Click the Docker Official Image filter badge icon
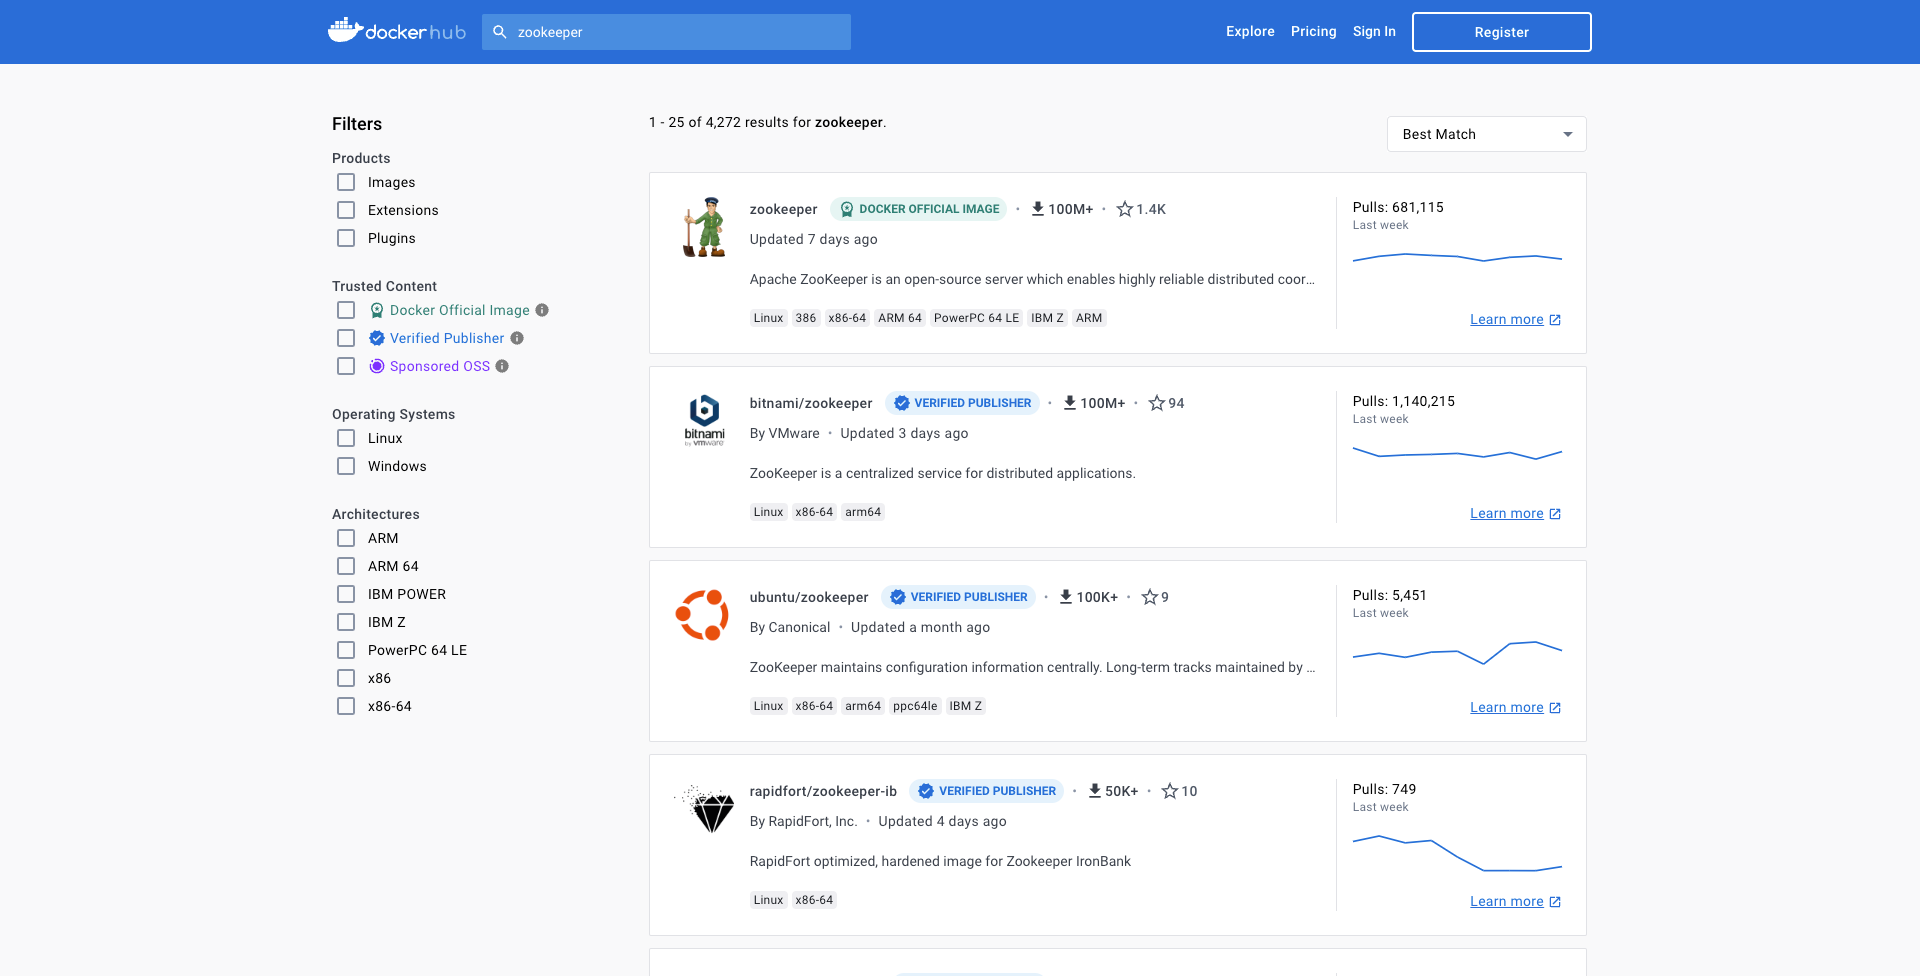Image resolution: width=1920 pixels, height=976 pixels. [377, 310]
